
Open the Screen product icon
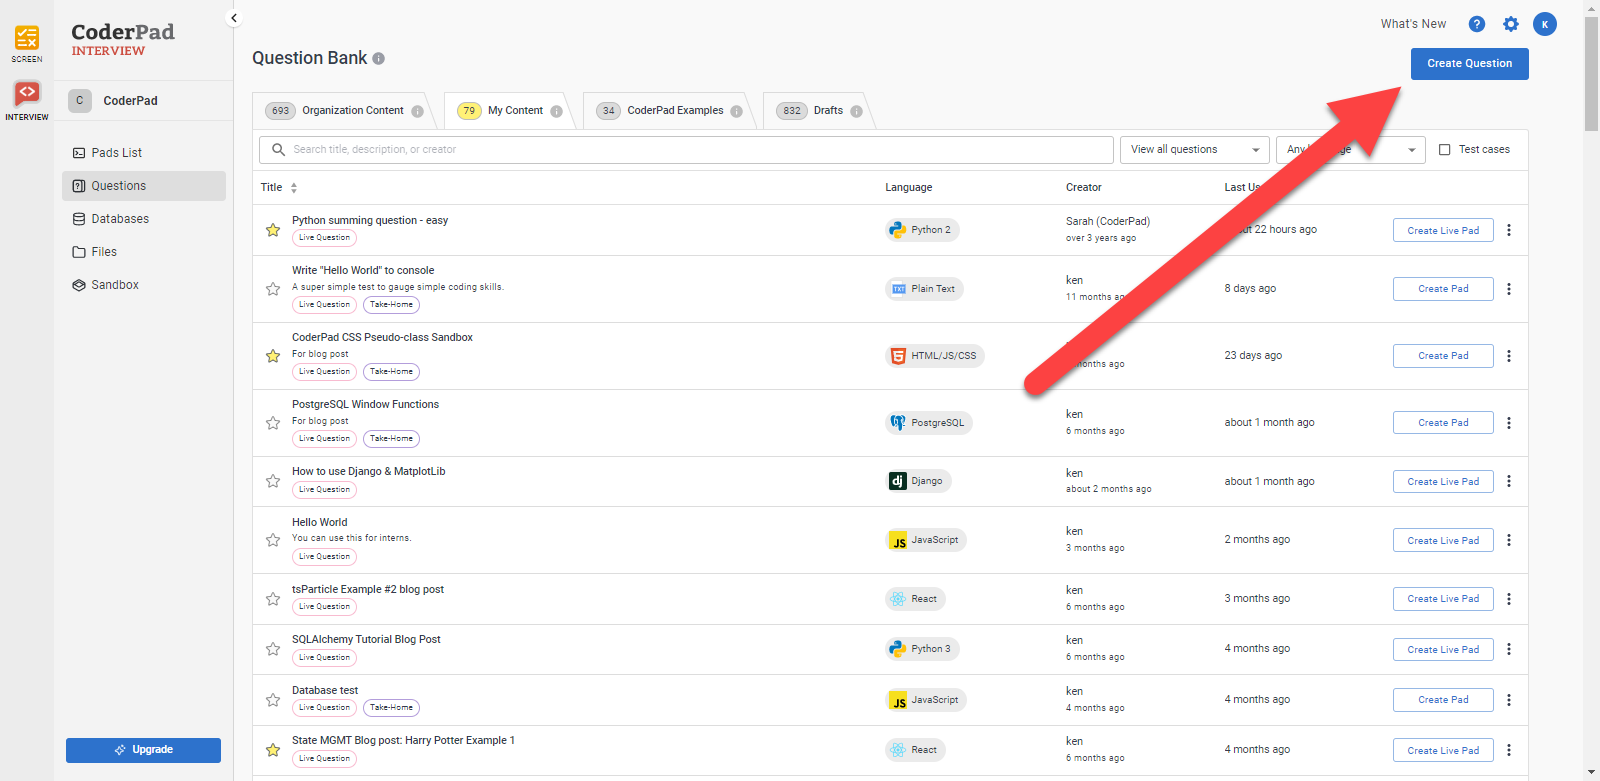tap(27, 40)
